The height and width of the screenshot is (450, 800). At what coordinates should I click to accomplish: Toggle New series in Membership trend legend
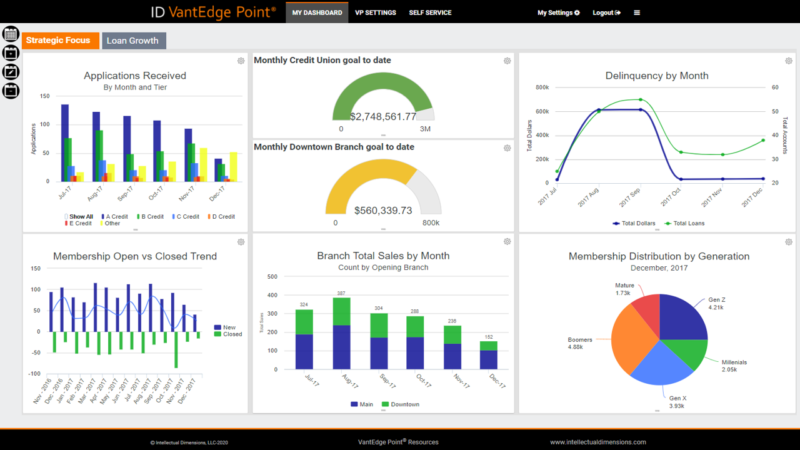click(225, 327)
